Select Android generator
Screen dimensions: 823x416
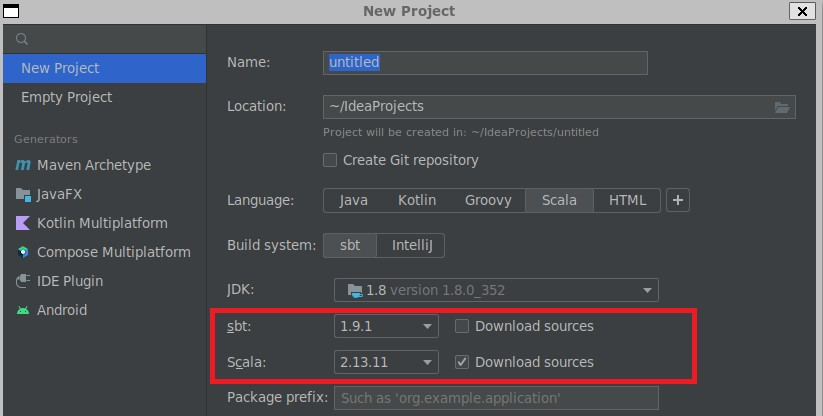(104, 310)
